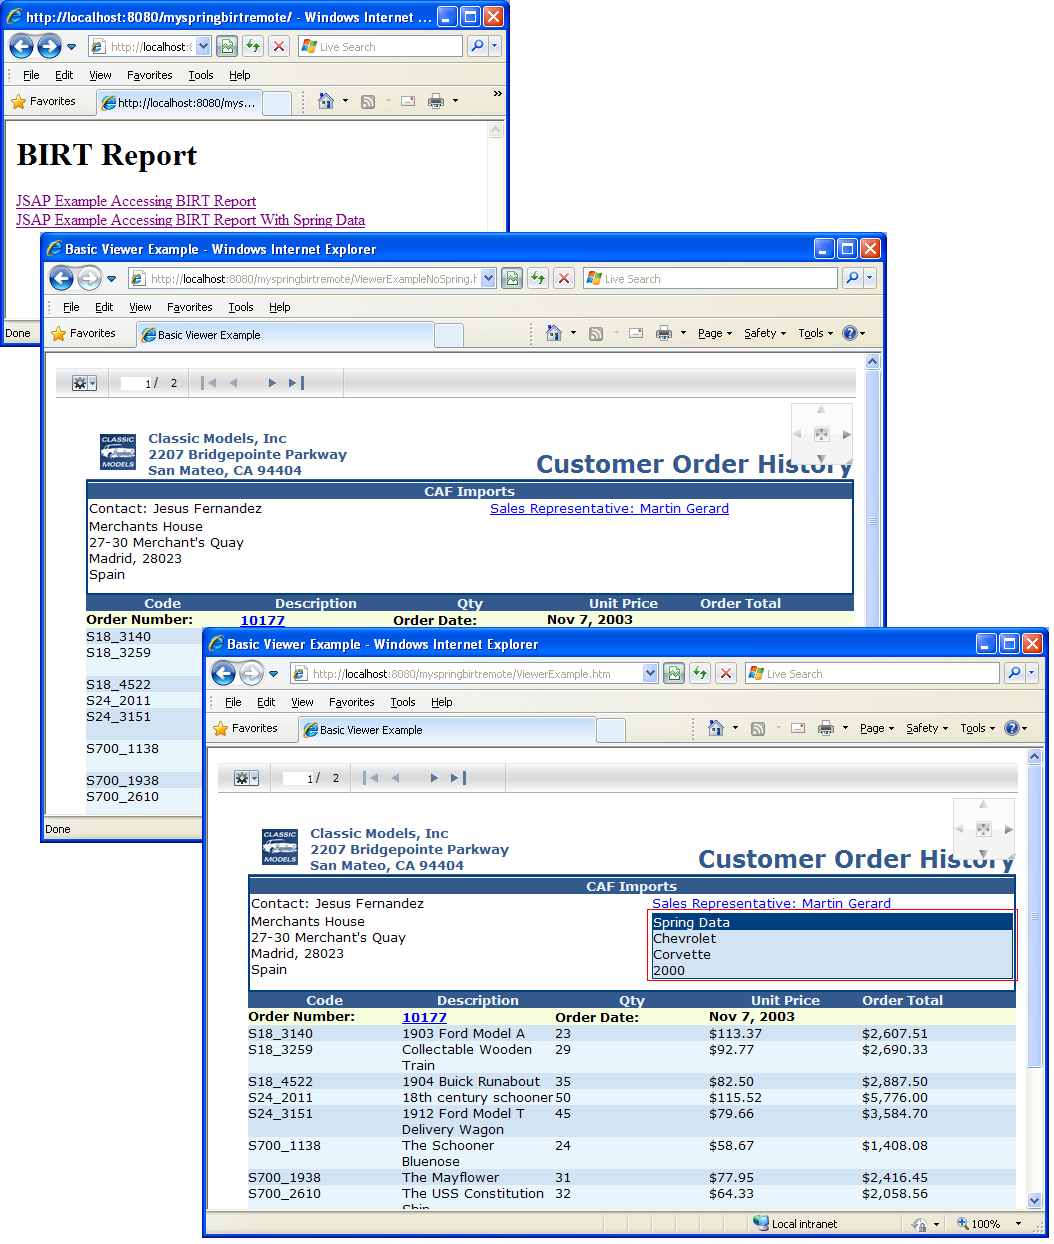The height and width of the screenshot is (1244, 1054).
Task: Click the search magnifier in the front window
Action: pyautogui.click(x=1014, y=673)
